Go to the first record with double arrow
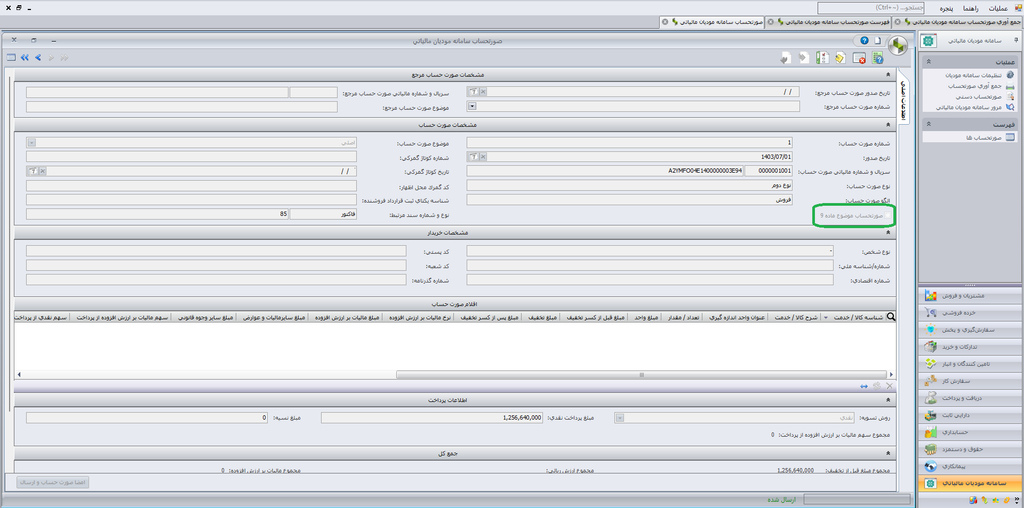Screen dimensions: 1024x508 tap(25, 57)
